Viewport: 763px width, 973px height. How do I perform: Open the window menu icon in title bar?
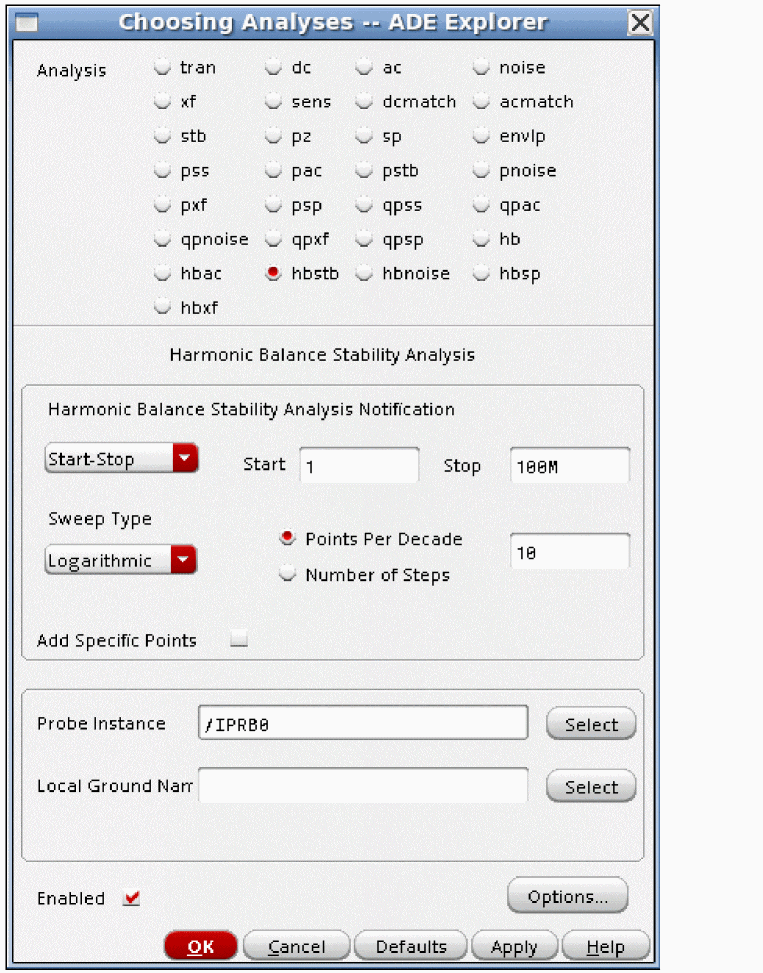tap(31, 23)
